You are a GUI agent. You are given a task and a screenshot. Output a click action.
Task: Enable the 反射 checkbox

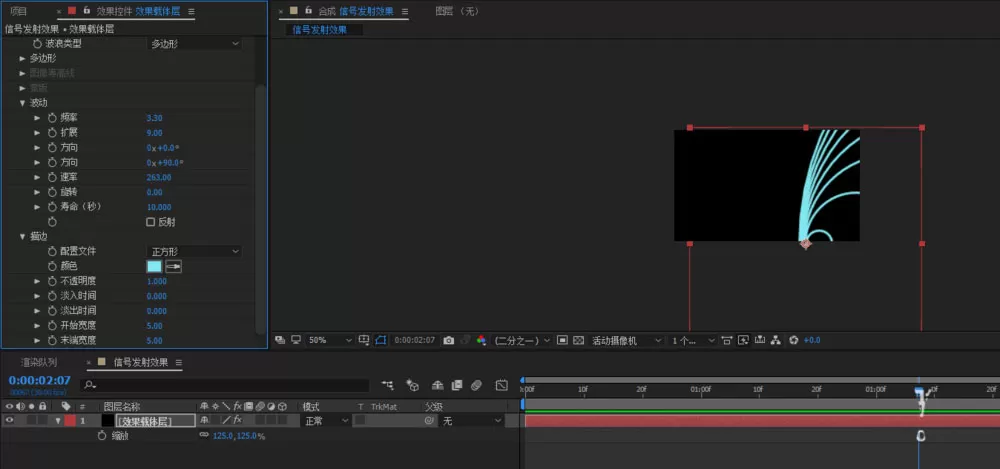coord(151,222)
